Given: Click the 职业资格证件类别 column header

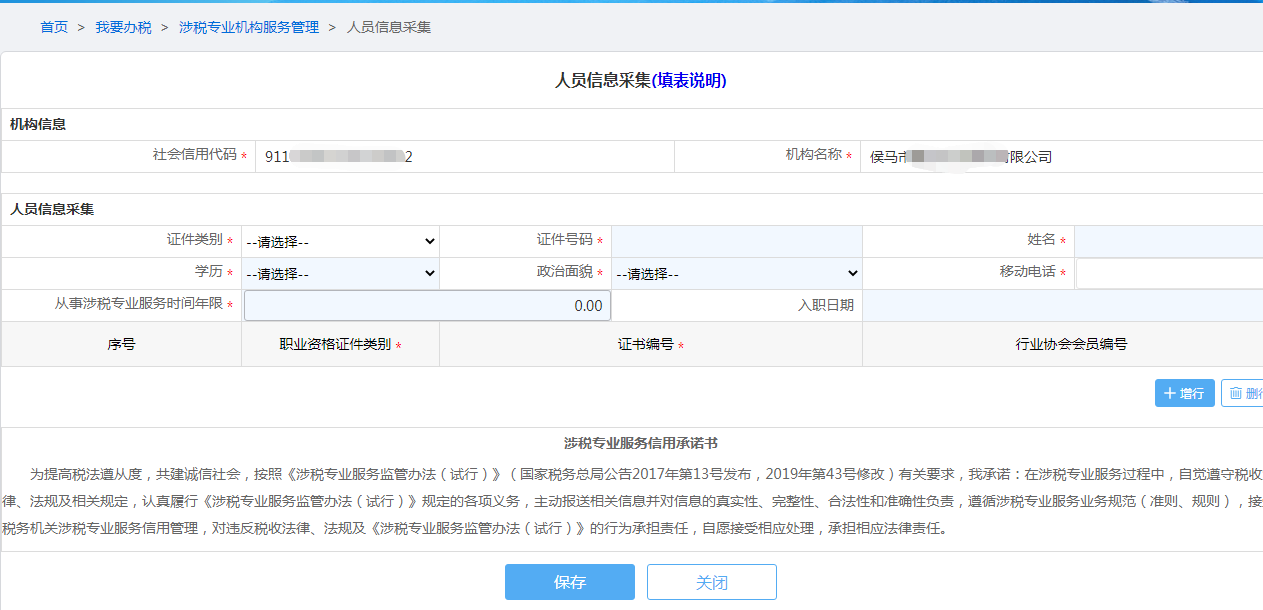Looking at the screenshot, I should click(340, 344).
